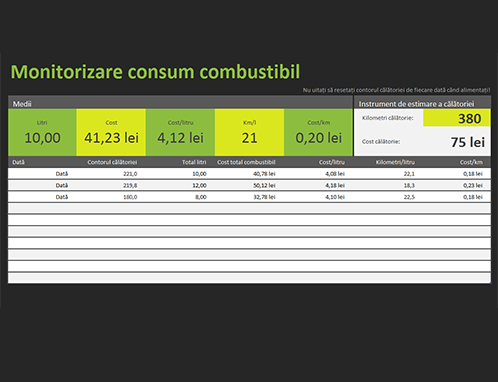Click the Cost average tile 41,23 lei
Viewport: 498px width, 382px height.
111,132
